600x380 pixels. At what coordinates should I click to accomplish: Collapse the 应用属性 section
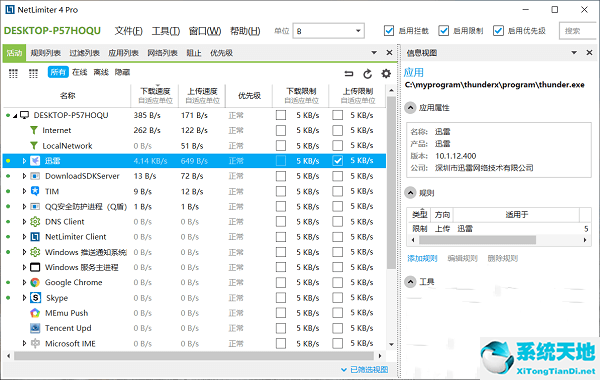pos(410,108)
